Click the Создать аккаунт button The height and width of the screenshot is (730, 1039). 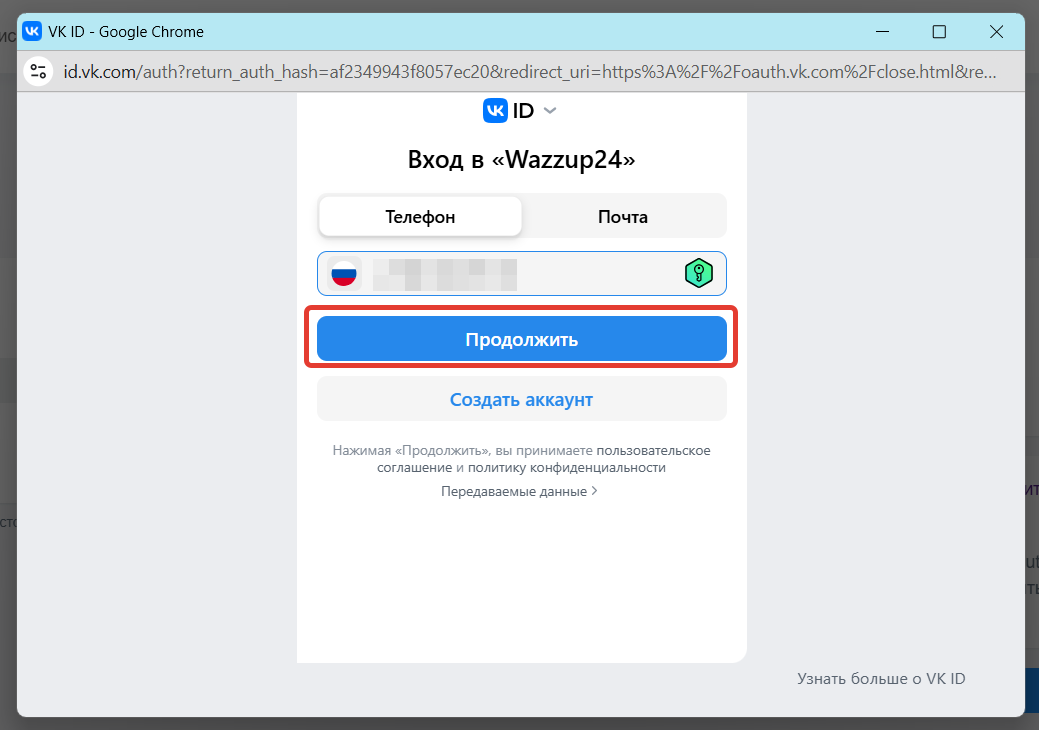pos(521,399)
